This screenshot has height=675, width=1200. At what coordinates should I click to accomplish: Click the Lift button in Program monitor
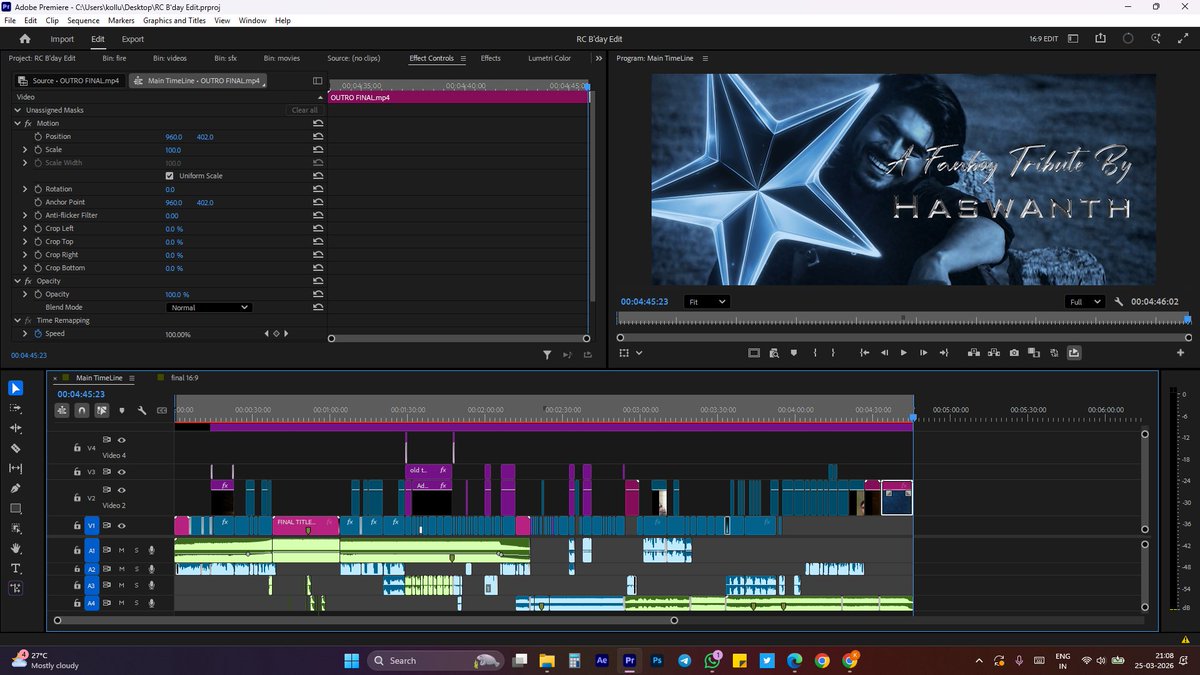[972, 352]
